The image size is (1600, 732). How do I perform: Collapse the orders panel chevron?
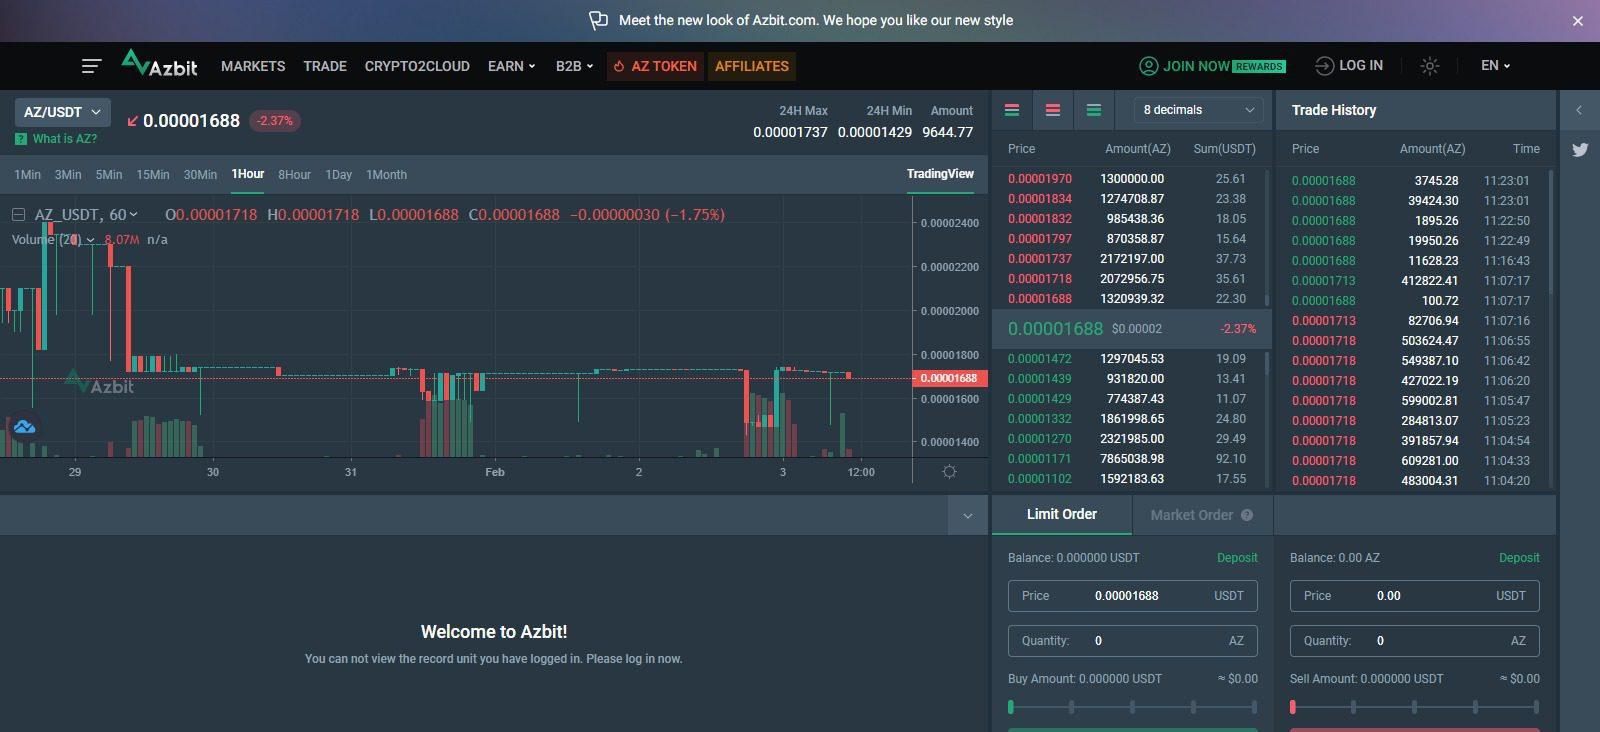pyautogui.click(x=968, y=516)
